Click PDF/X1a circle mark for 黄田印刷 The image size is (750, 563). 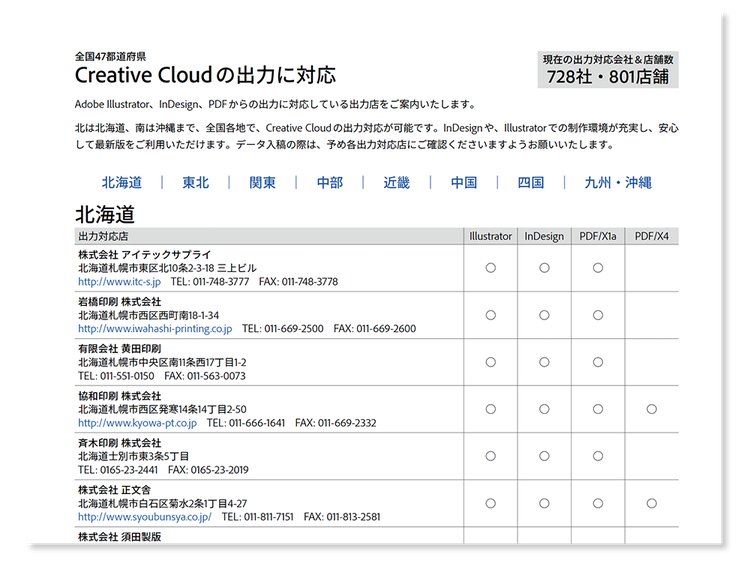[x=598, y=362]
